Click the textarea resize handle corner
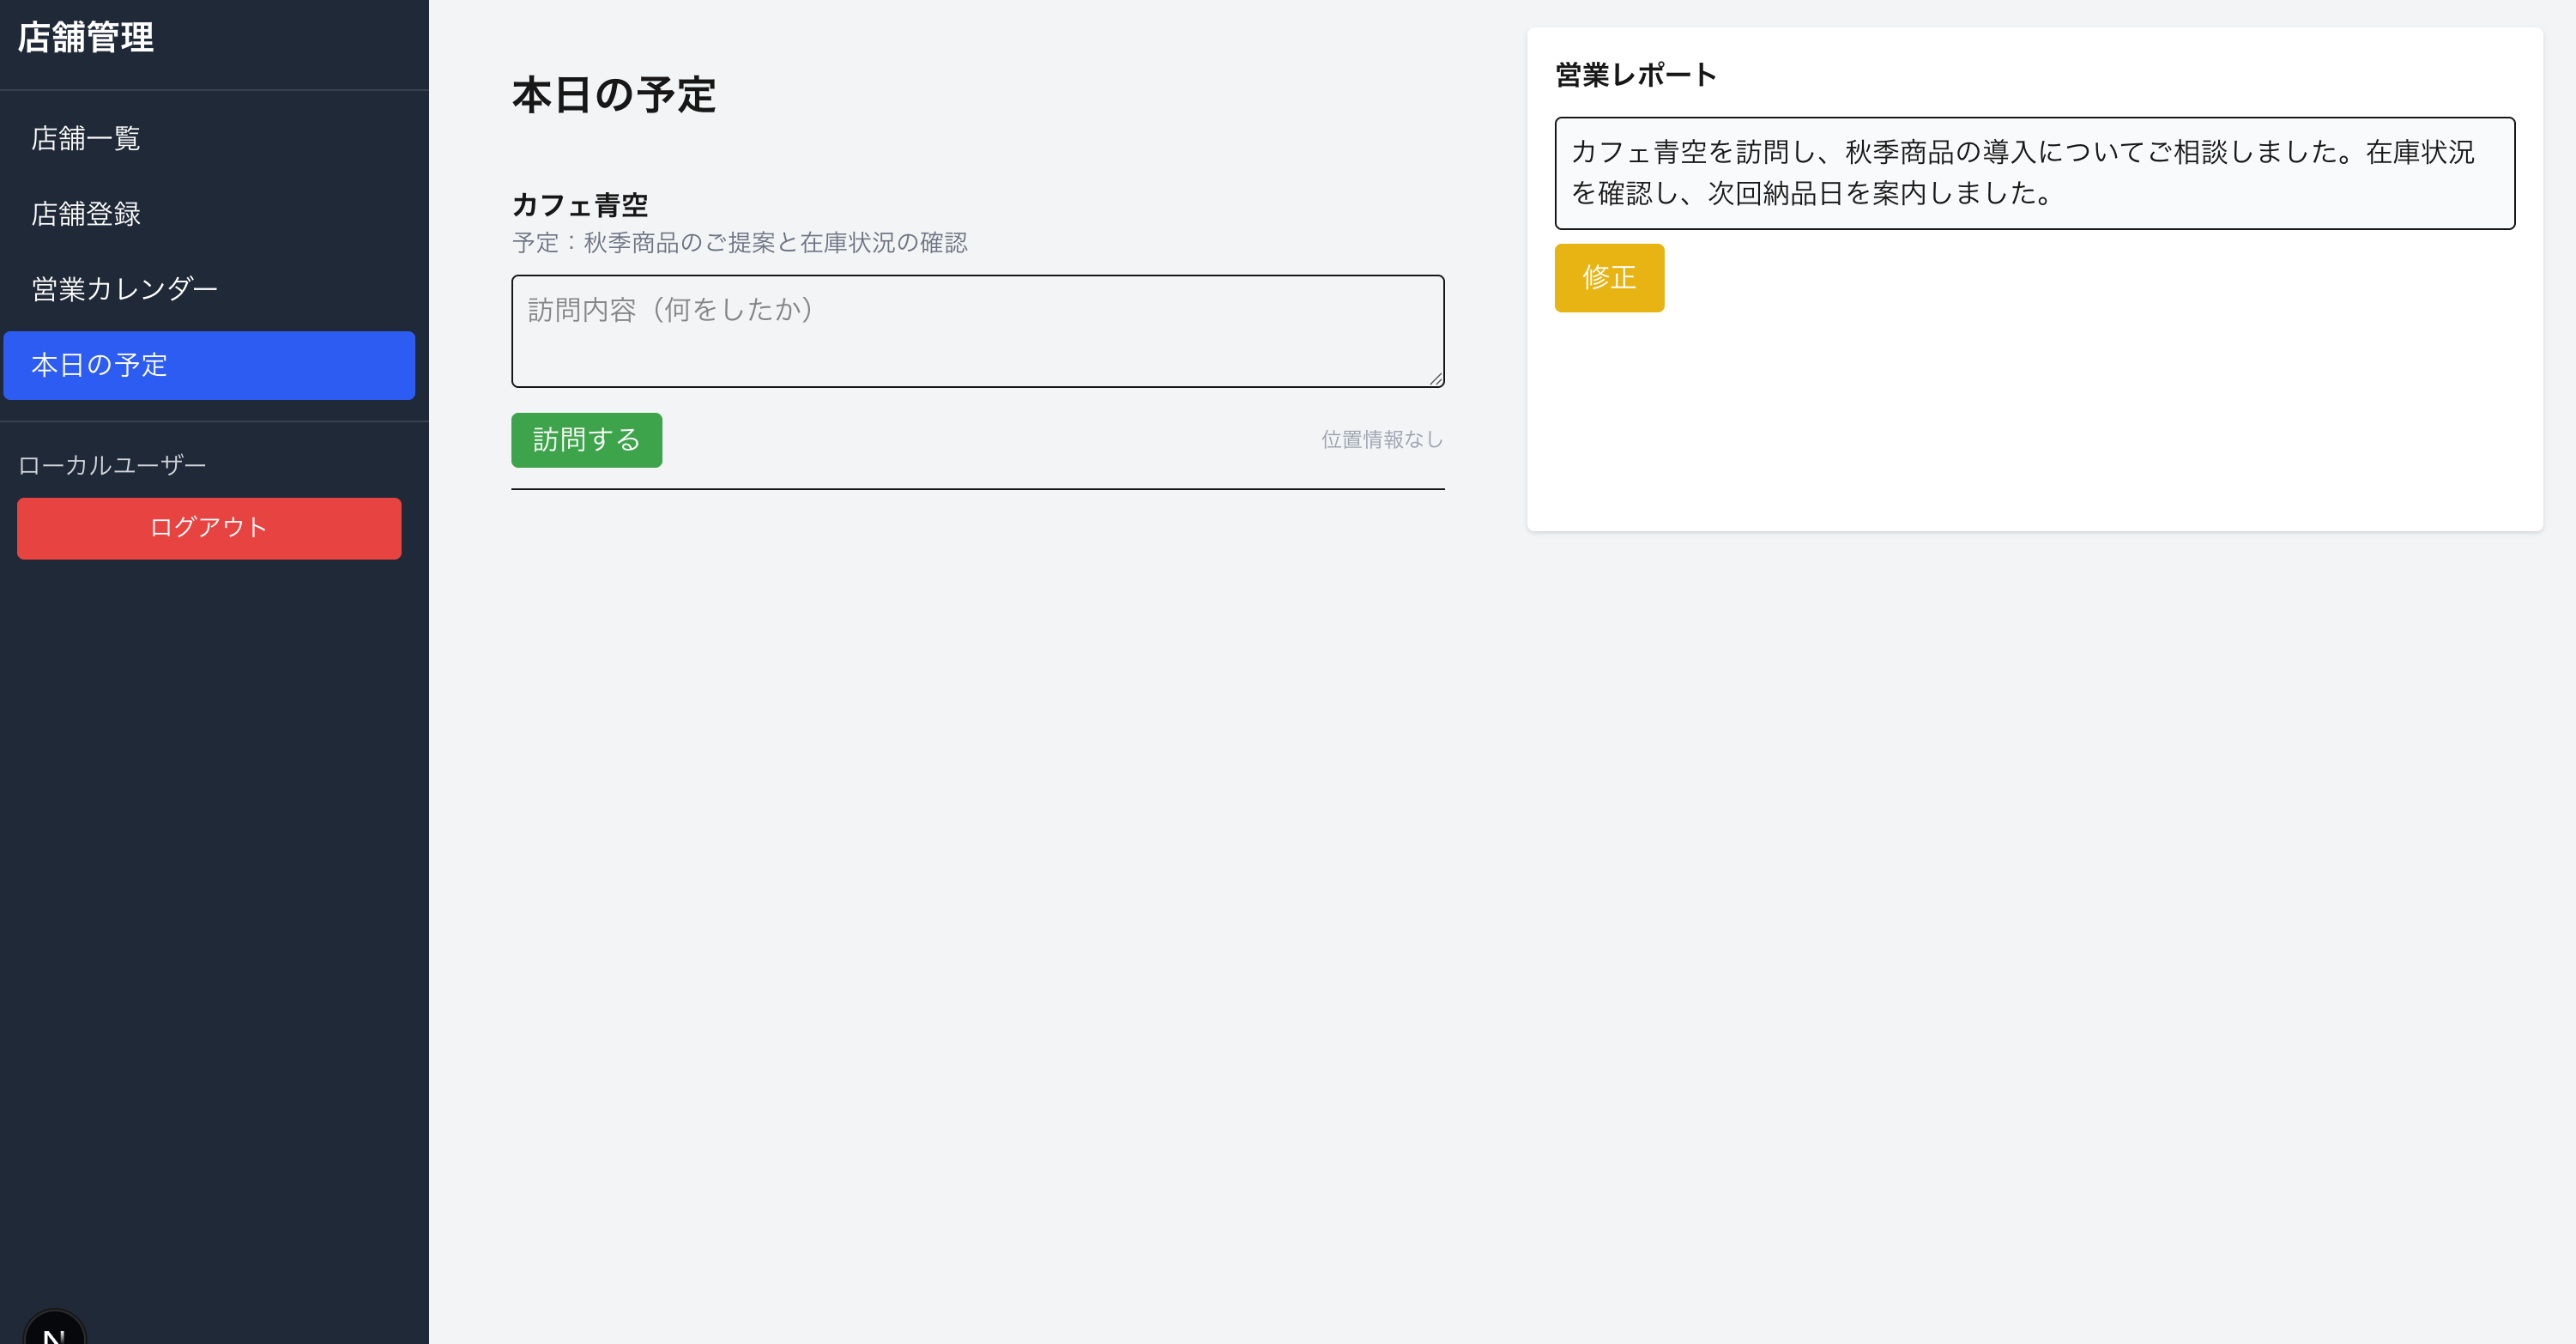The width and height of the screenshot is (2576, 1344). tap(1435, 378)
